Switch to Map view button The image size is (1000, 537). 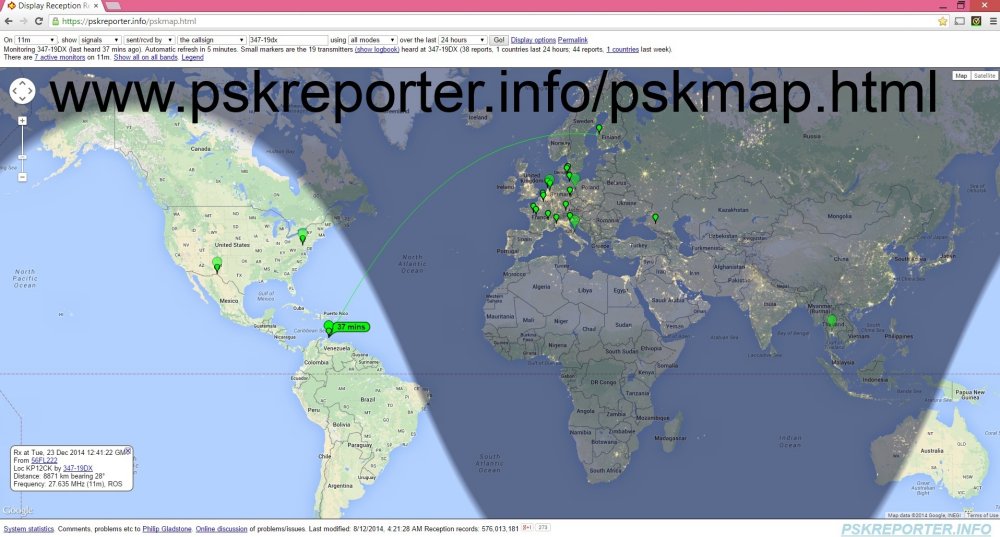point(961,75)
